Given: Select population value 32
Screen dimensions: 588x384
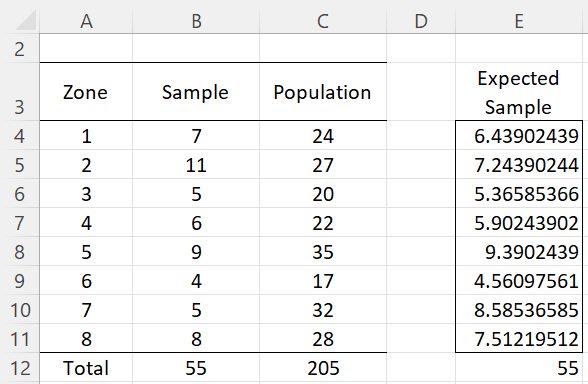Looking at the screenshot, I should 322,309.
